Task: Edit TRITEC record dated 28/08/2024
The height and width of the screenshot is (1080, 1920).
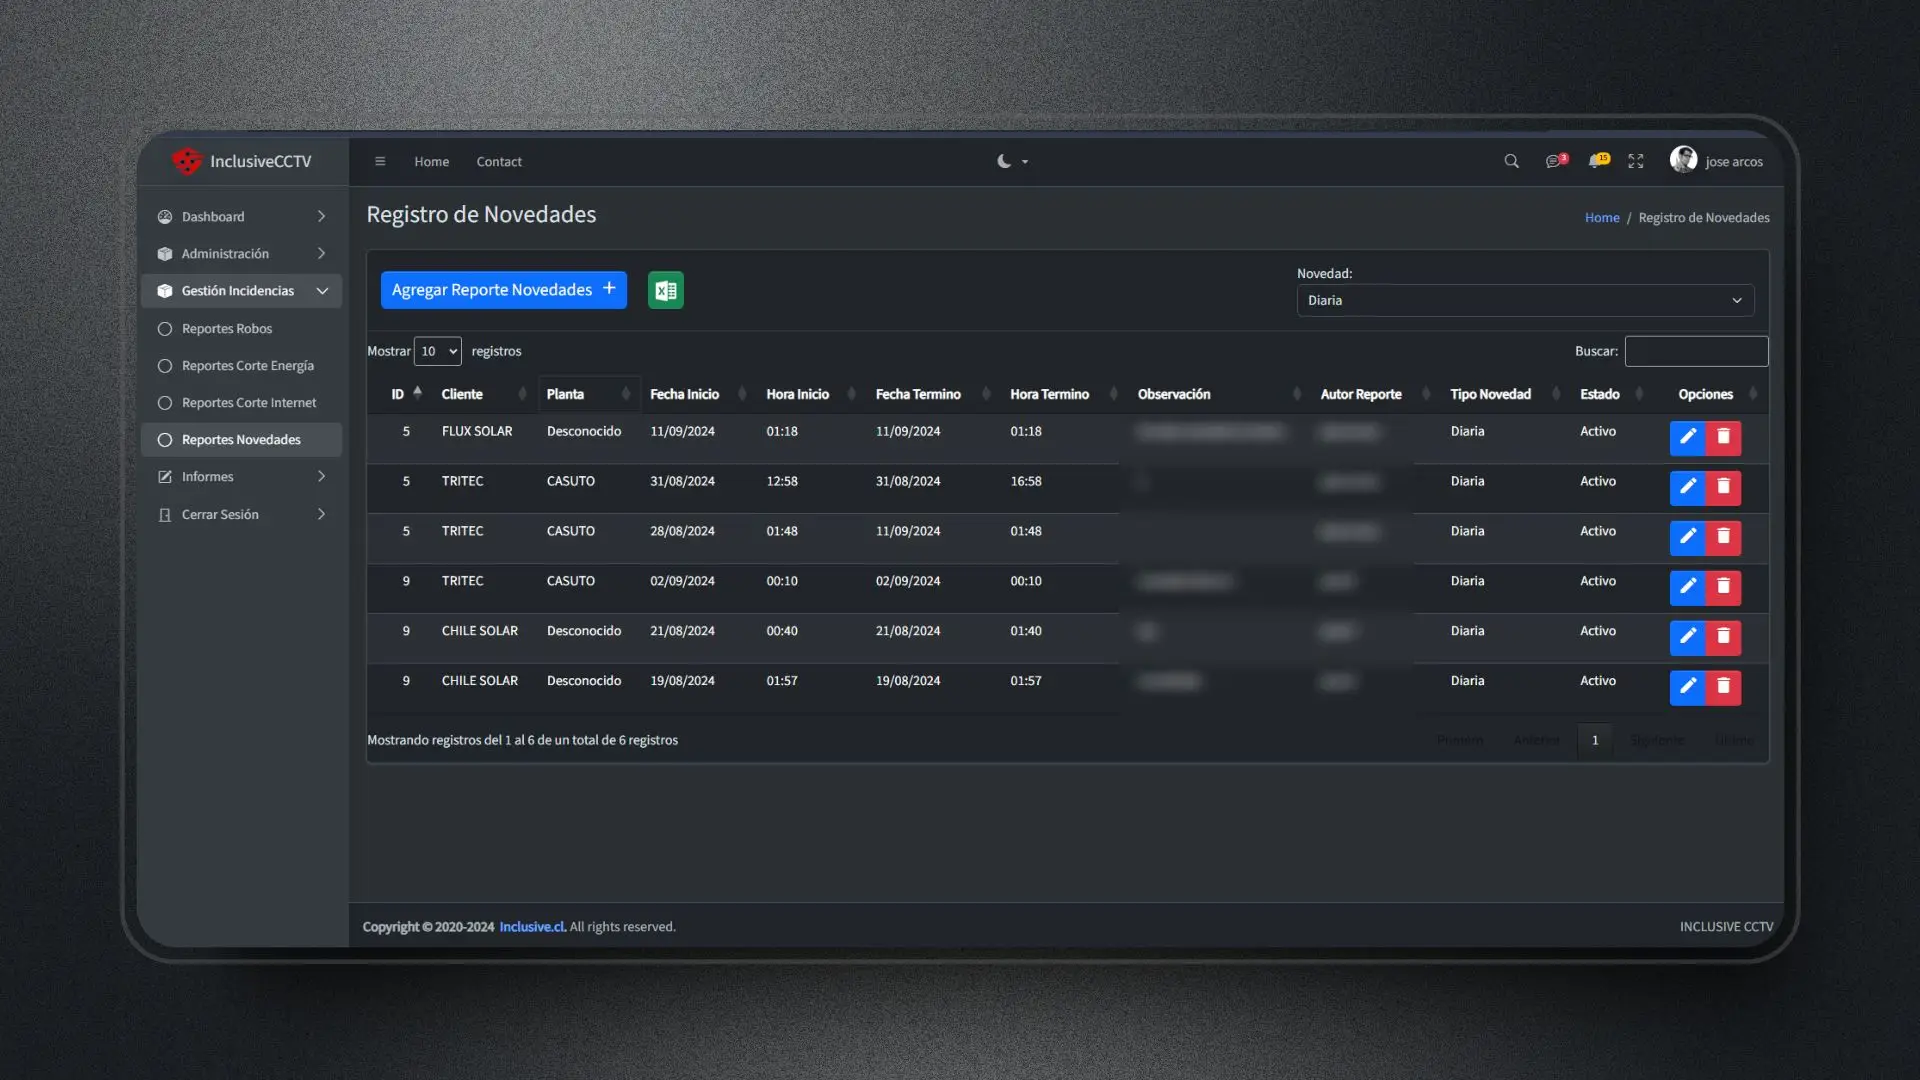Action: coord(1687,537)
